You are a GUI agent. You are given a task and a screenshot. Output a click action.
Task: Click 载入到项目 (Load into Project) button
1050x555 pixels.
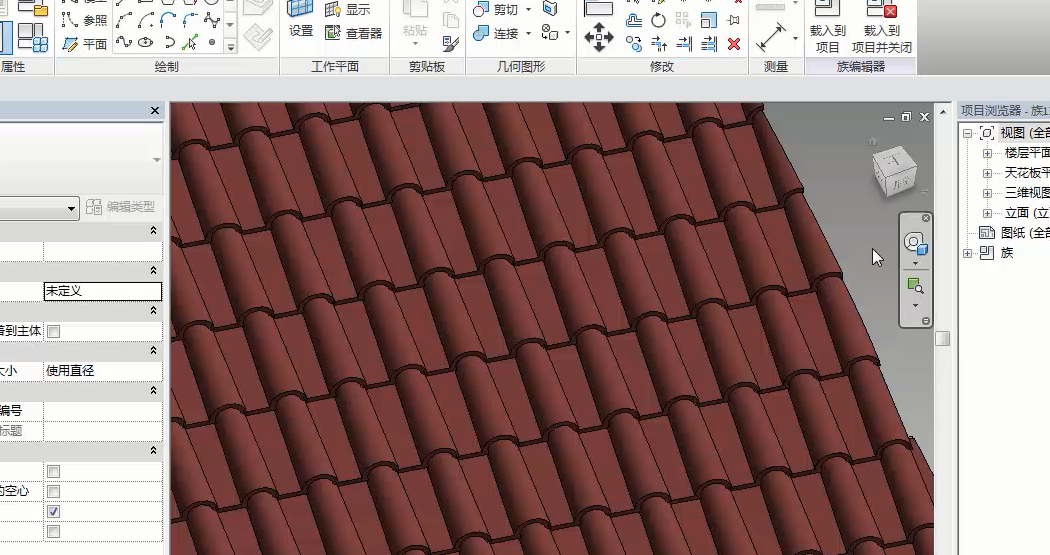(827, 30)
